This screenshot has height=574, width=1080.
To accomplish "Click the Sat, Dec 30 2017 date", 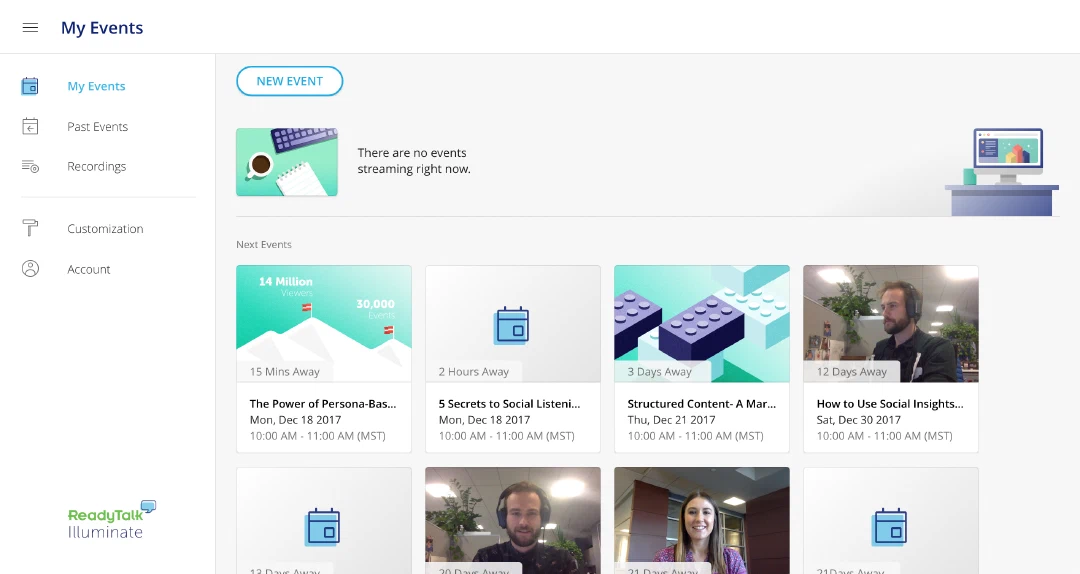I will (858, 420).
